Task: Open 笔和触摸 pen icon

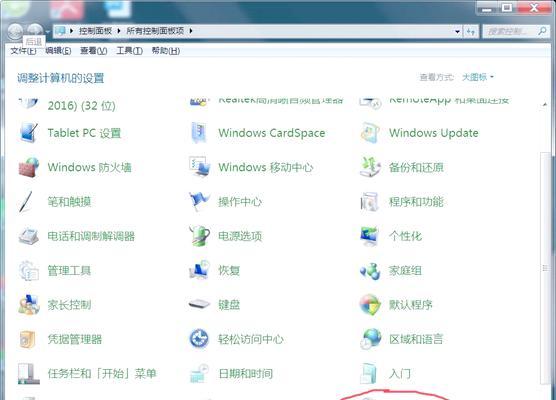Action: tap(26, 201)
